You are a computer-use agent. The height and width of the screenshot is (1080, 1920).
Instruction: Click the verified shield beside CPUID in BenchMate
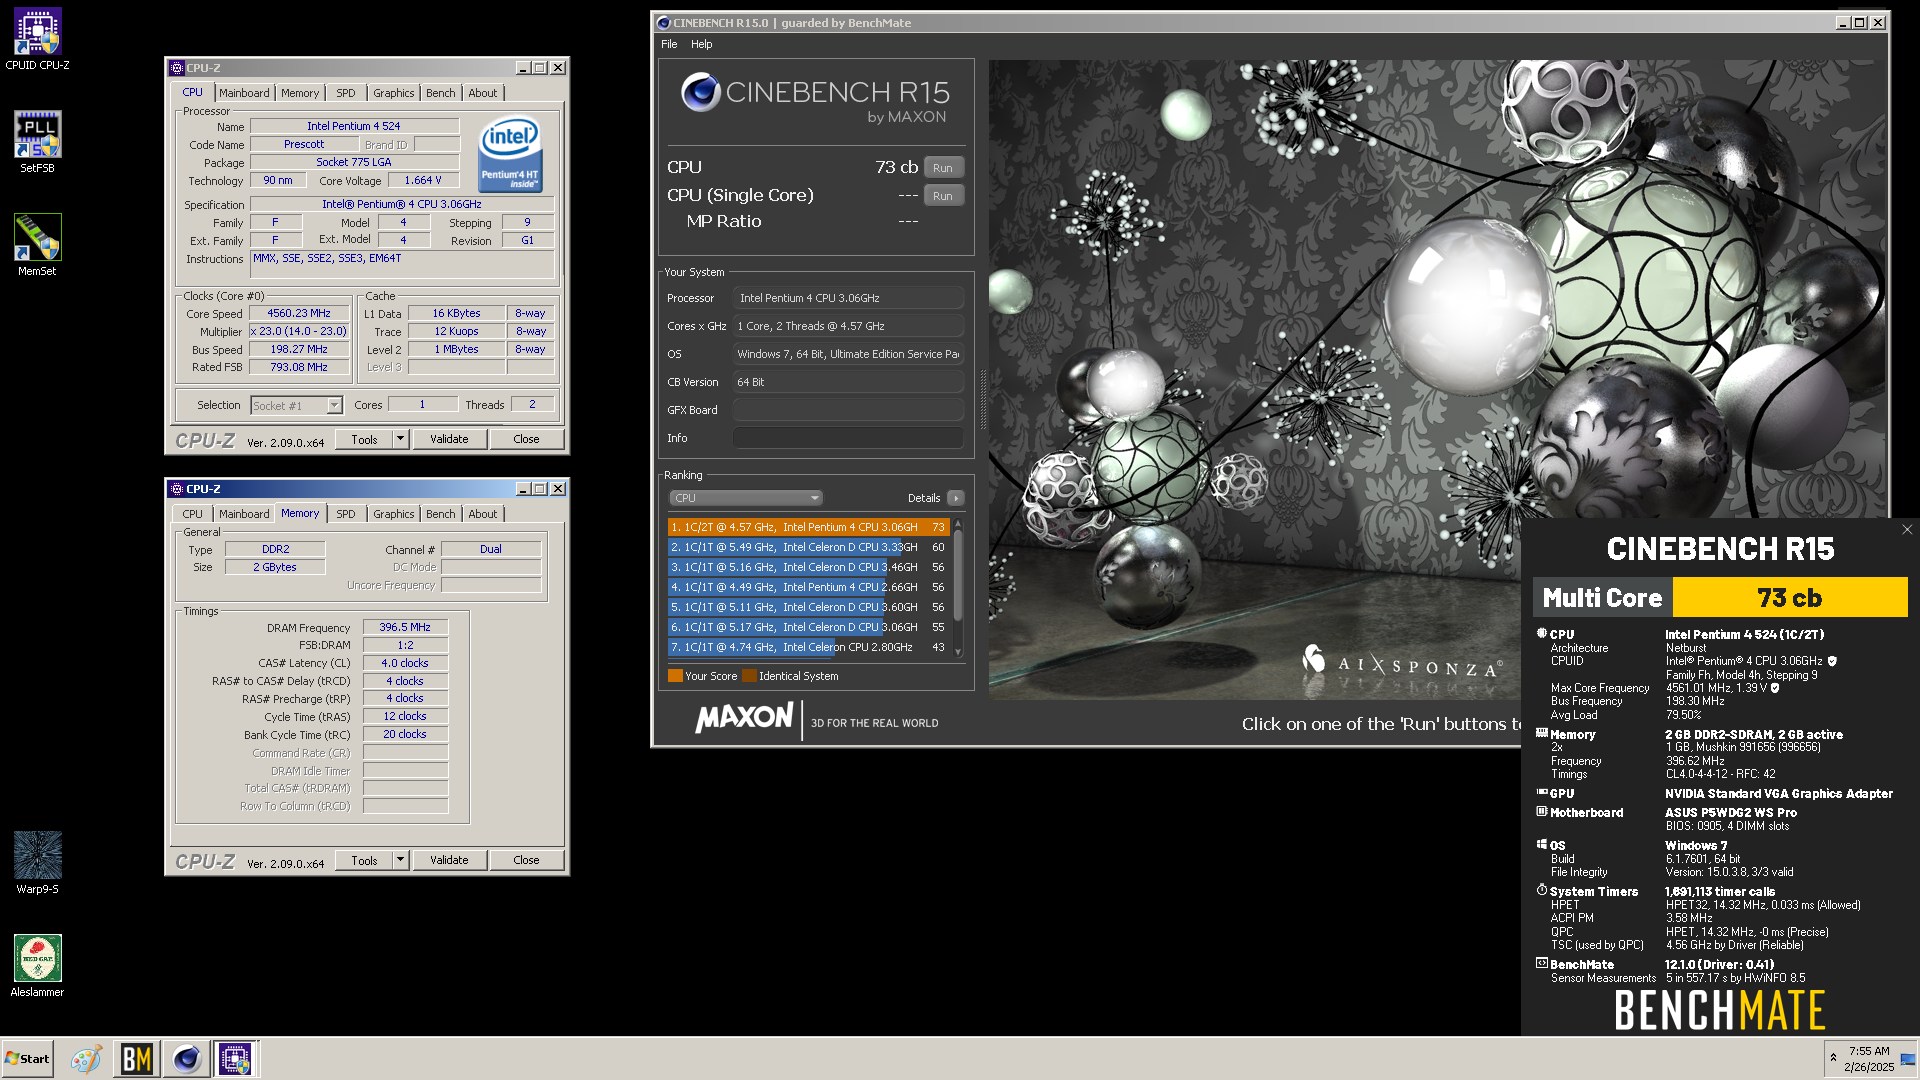click(x=1832, y=661)
